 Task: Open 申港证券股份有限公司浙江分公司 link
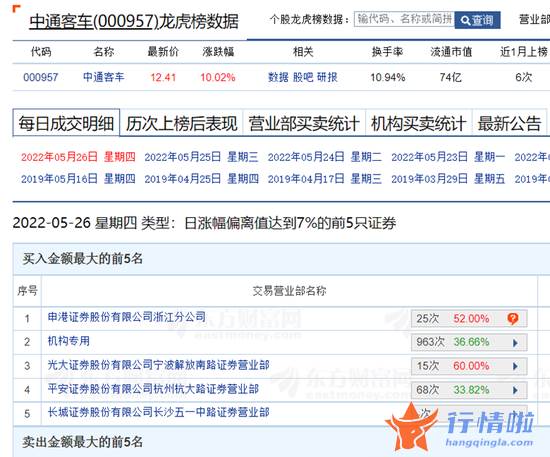[x=127, y=317]
